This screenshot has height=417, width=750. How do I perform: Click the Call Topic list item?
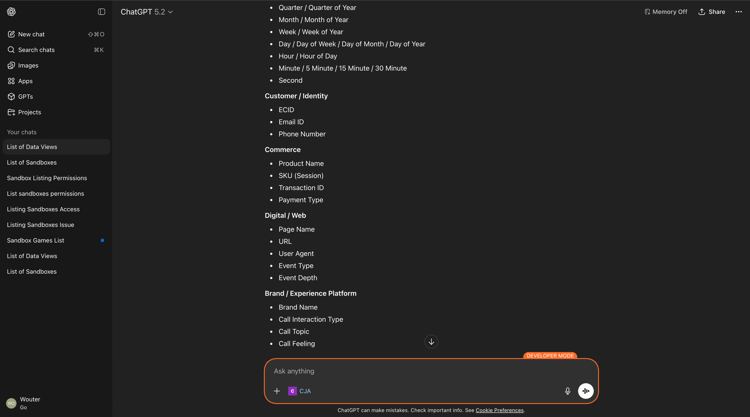click(294, 332)
